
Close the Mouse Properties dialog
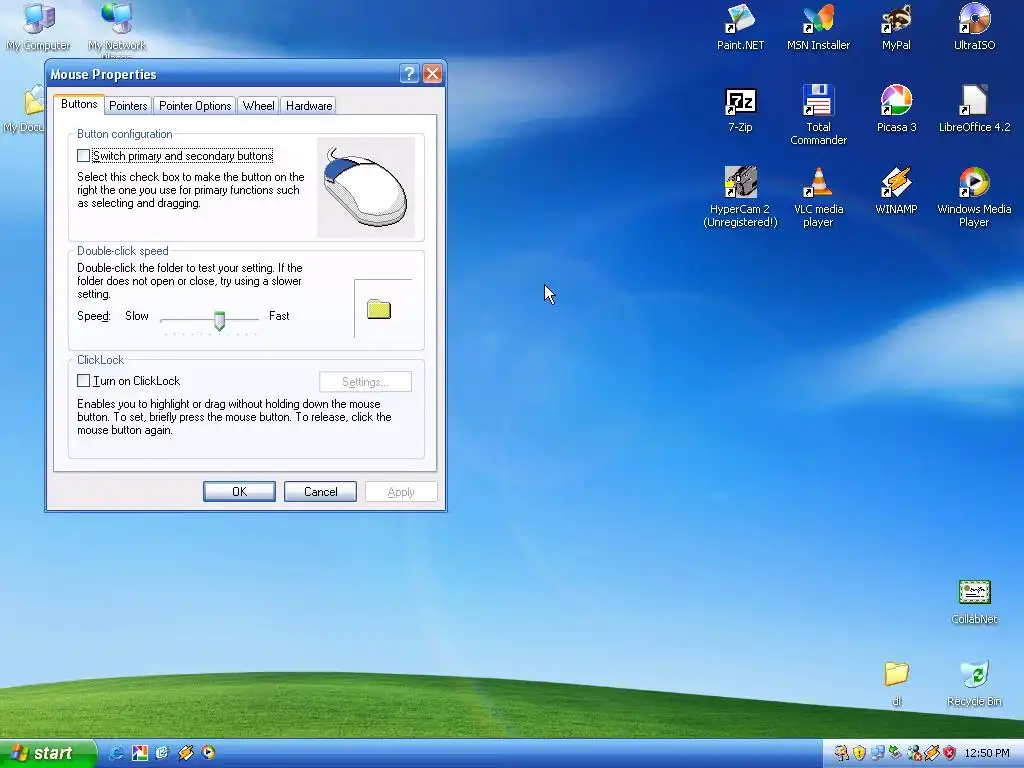432,74
